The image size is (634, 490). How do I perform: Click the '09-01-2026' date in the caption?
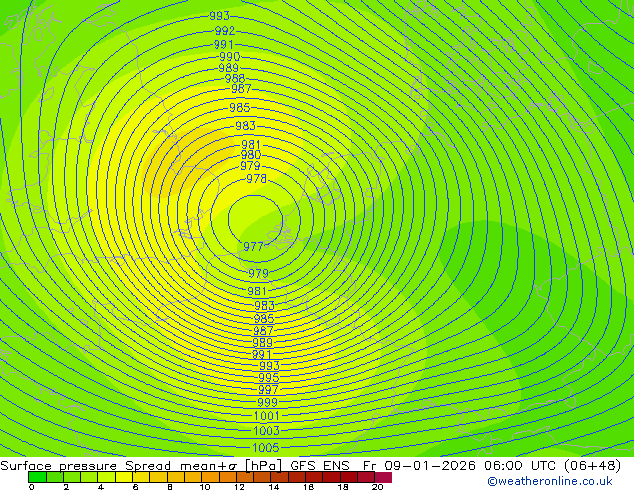point(430,466)
